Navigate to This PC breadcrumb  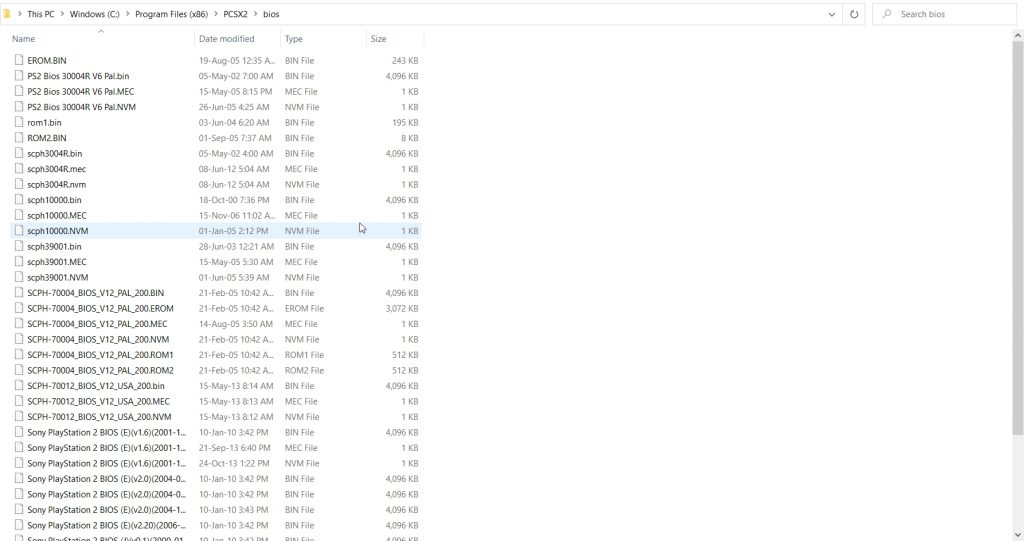[x=40, y=14]
